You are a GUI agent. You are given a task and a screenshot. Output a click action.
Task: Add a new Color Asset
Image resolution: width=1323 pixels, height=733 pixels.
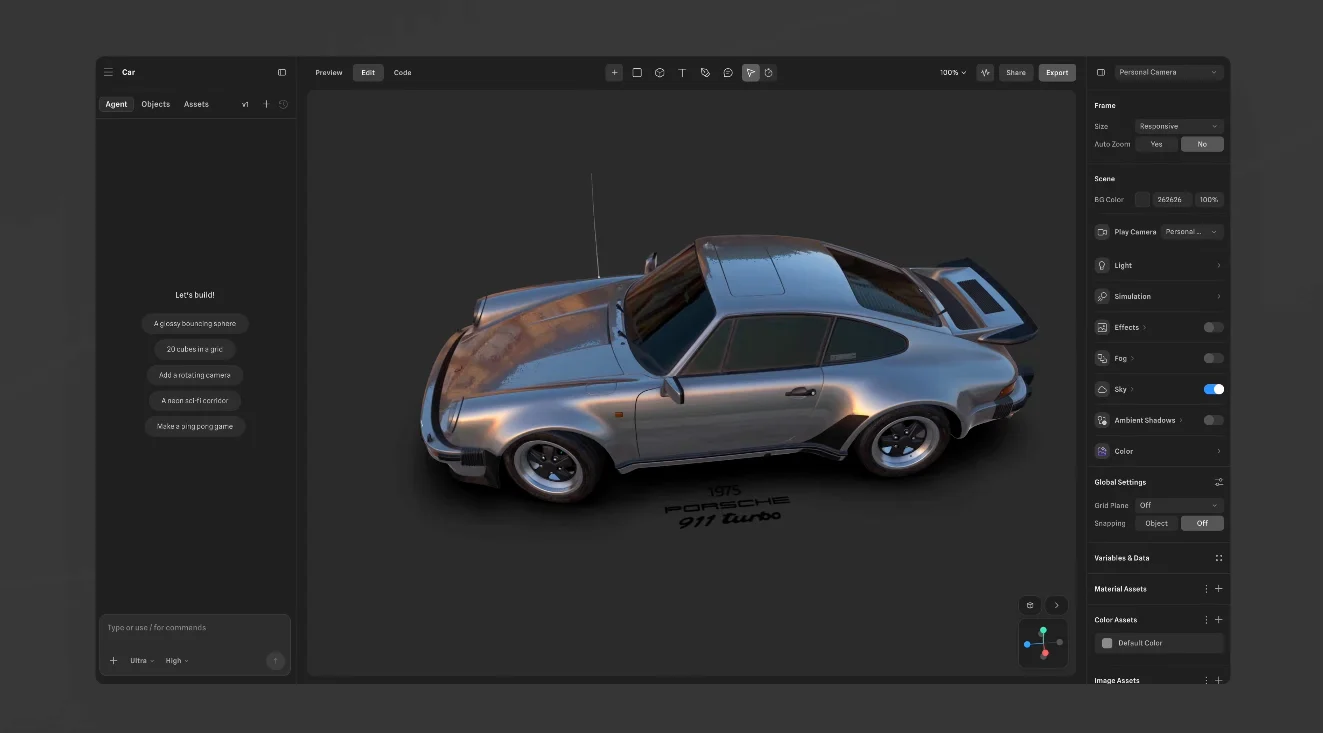(1218, 620)
